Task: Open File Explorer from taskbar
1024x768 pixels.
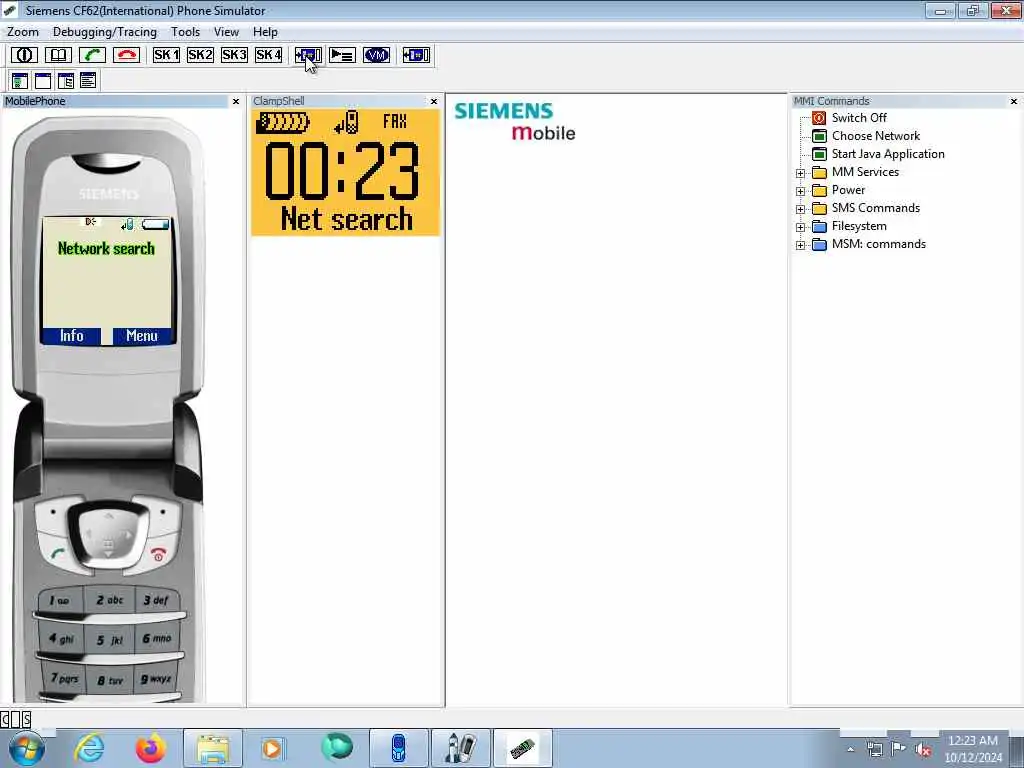Action: [x=213, y=748]
